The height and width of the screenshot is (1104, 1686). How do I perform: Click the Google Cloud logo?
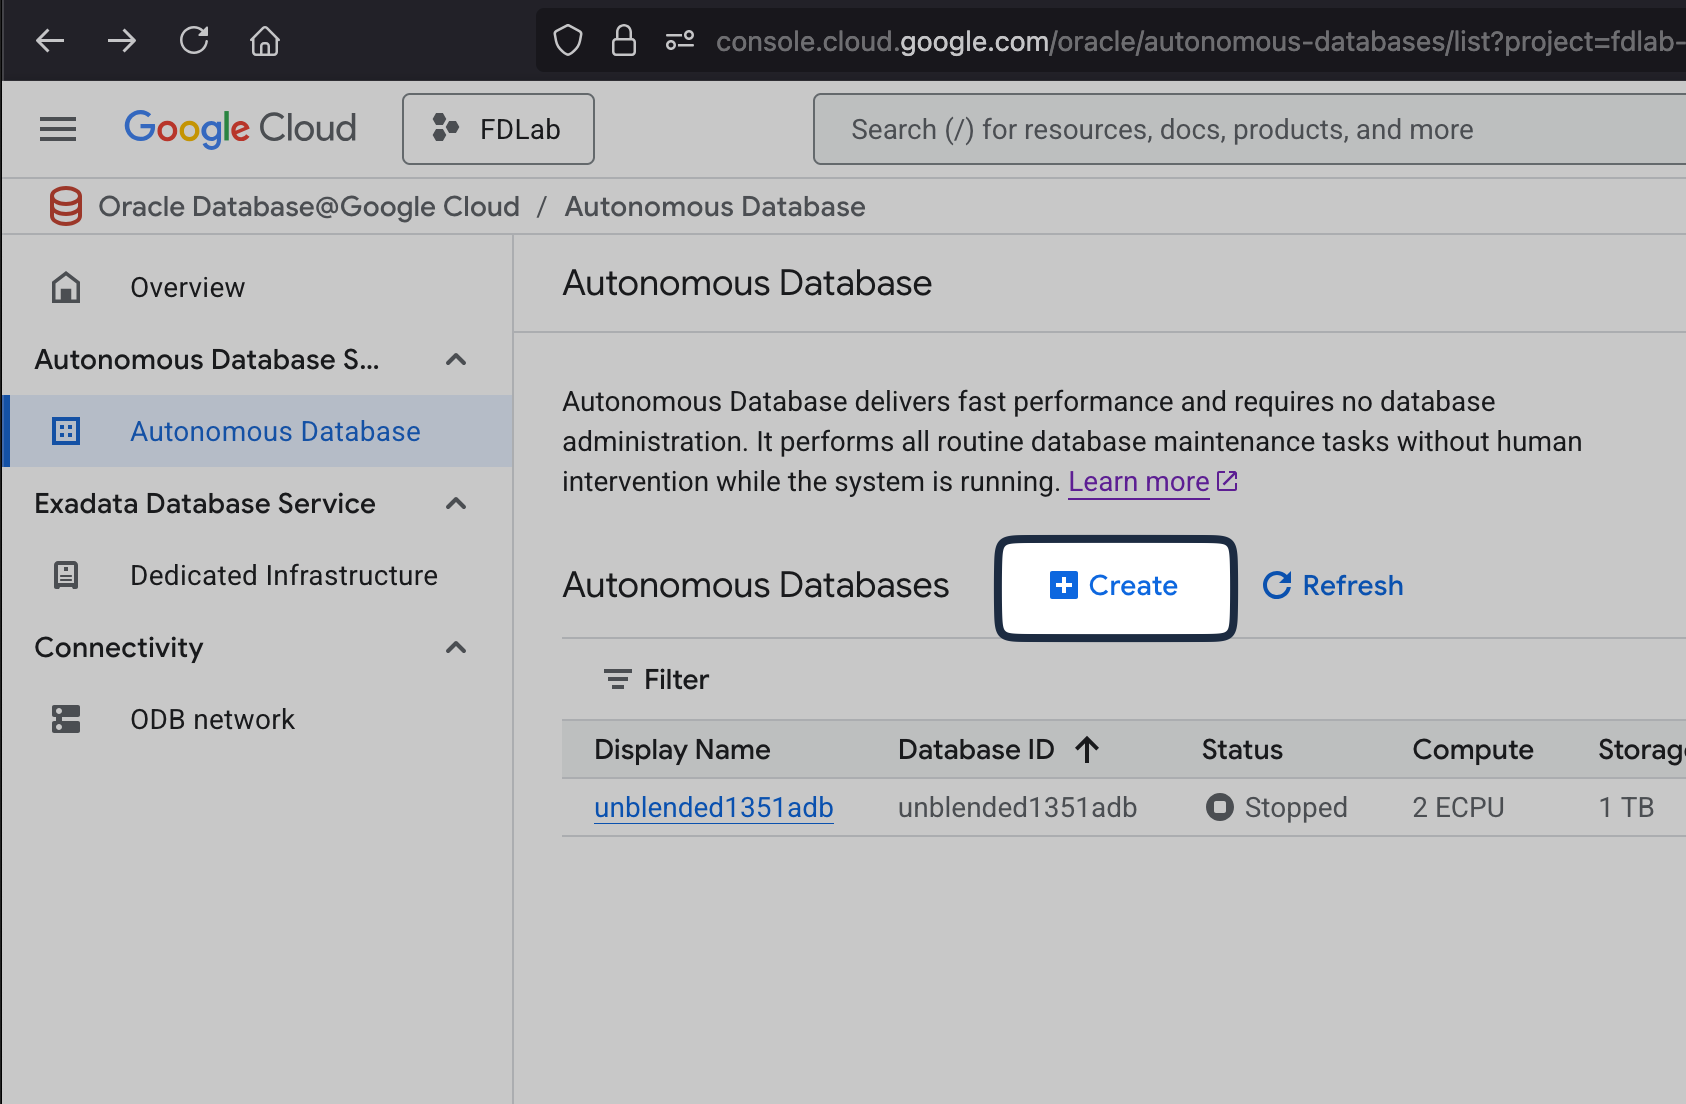click(x=240, y=129)
